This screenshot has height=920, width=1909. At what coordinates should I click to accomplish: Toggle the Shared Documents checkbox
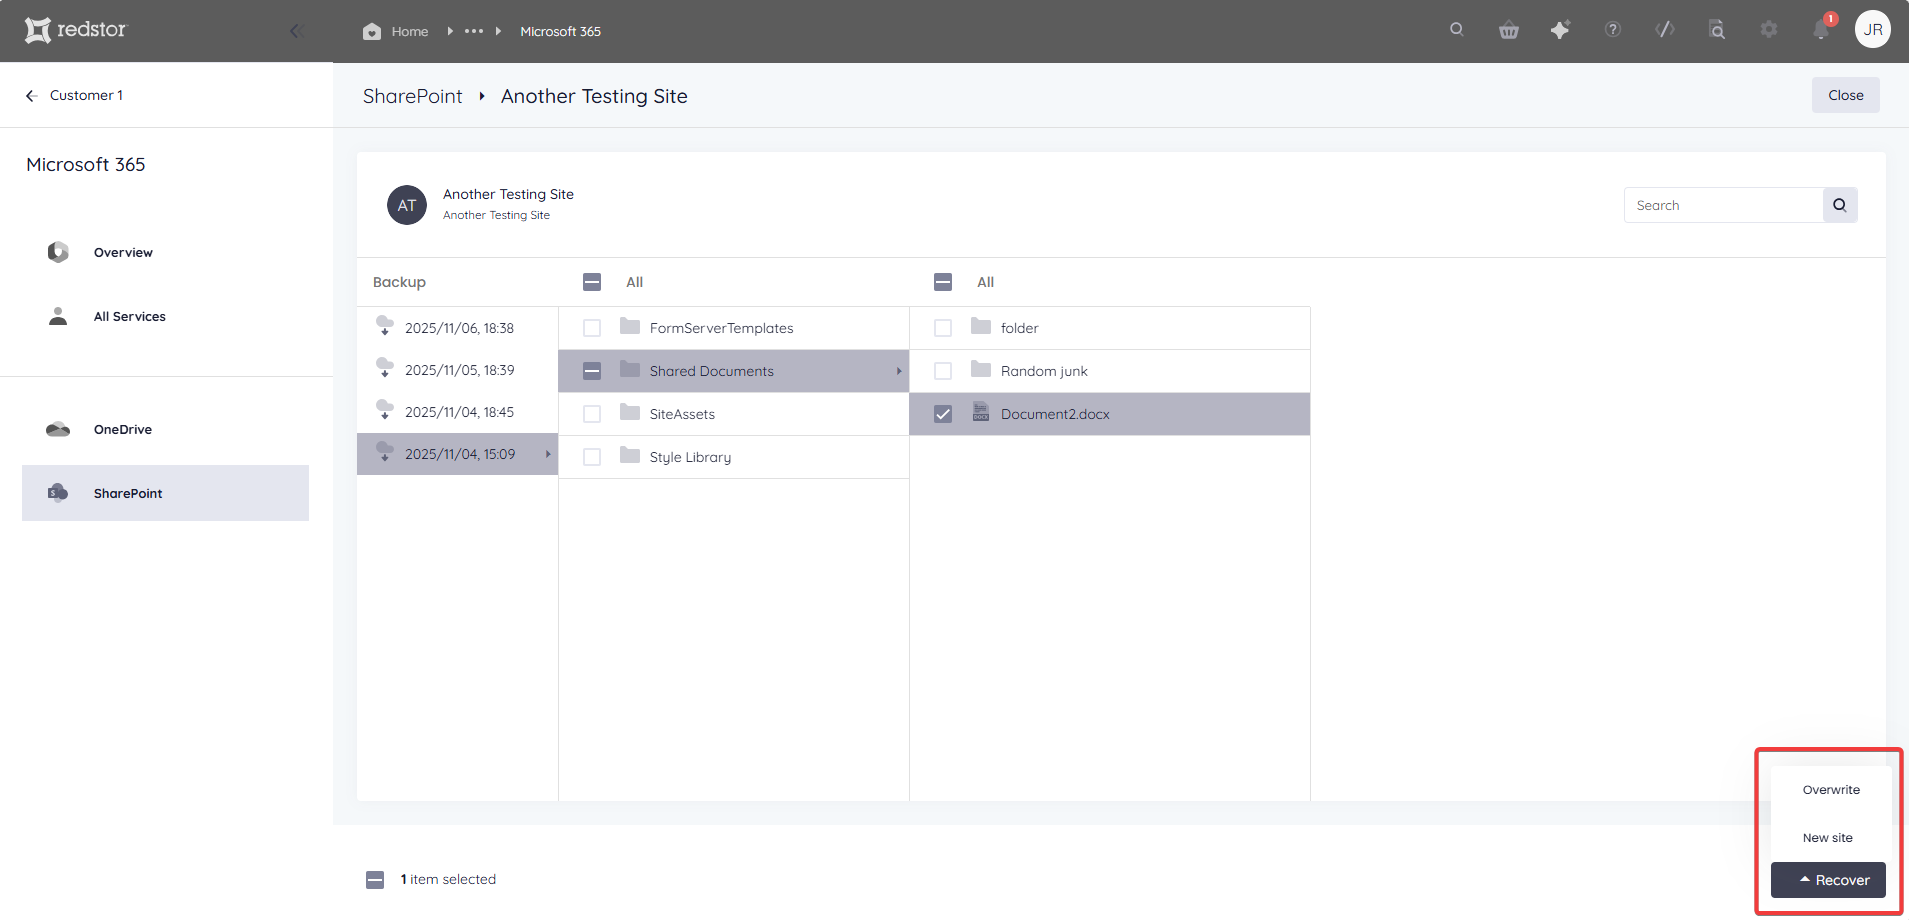(592, 371)
